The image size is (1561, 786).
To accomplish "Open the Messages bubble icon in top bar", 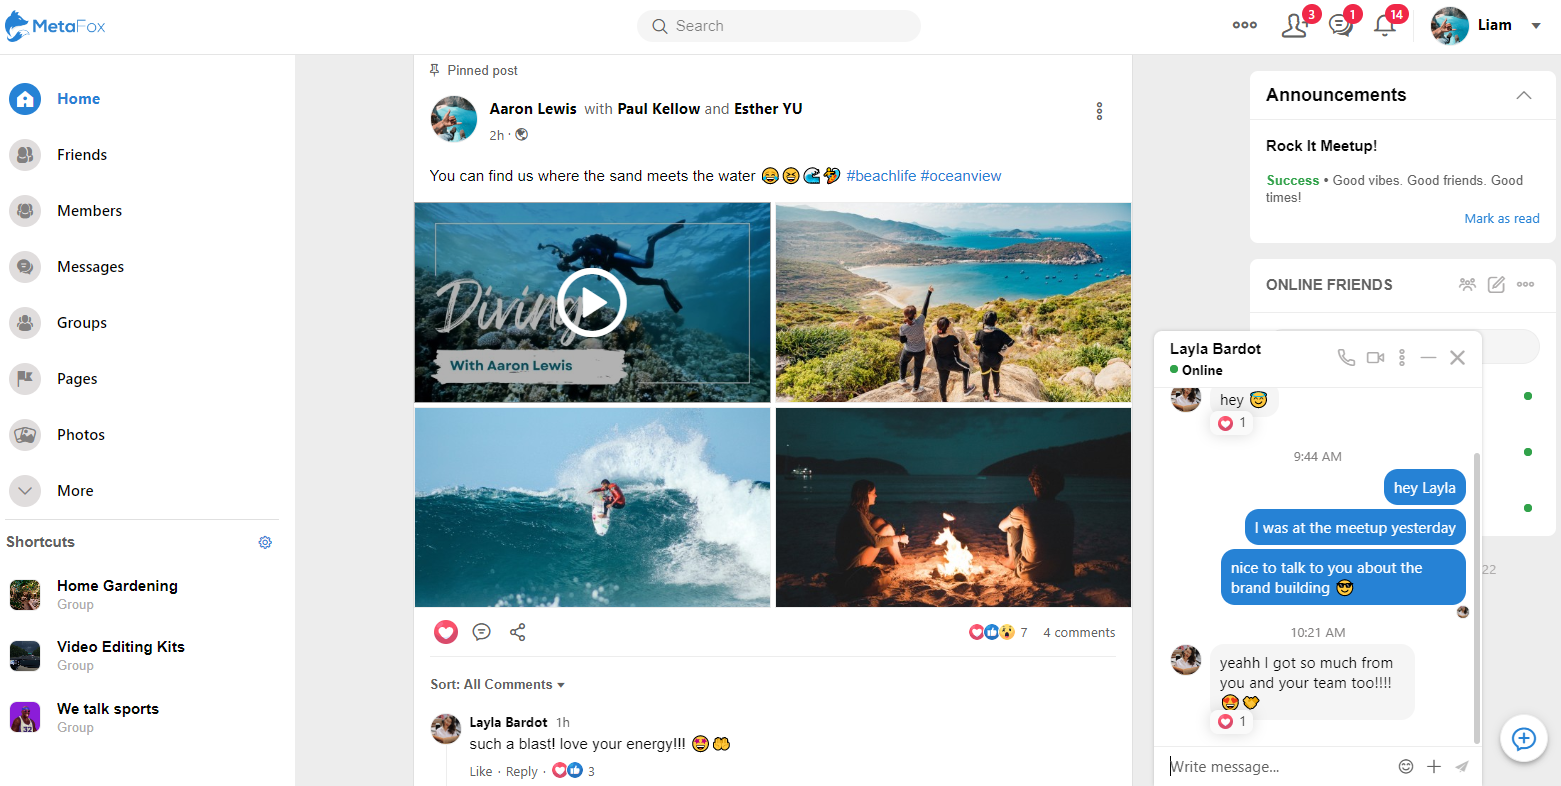I will pos(1340,25).
